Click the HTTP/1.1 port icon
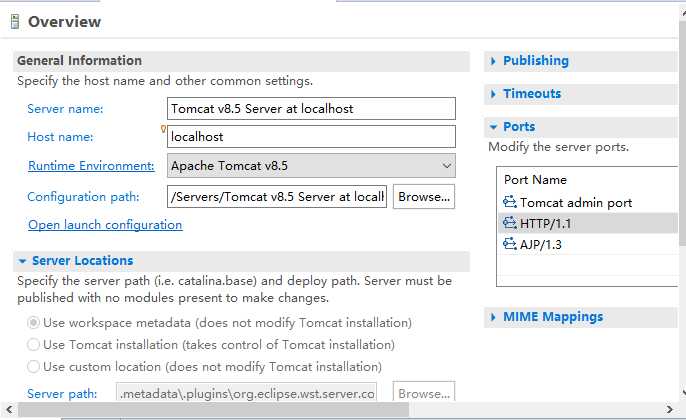686x420 pixels. coord(509,223)
